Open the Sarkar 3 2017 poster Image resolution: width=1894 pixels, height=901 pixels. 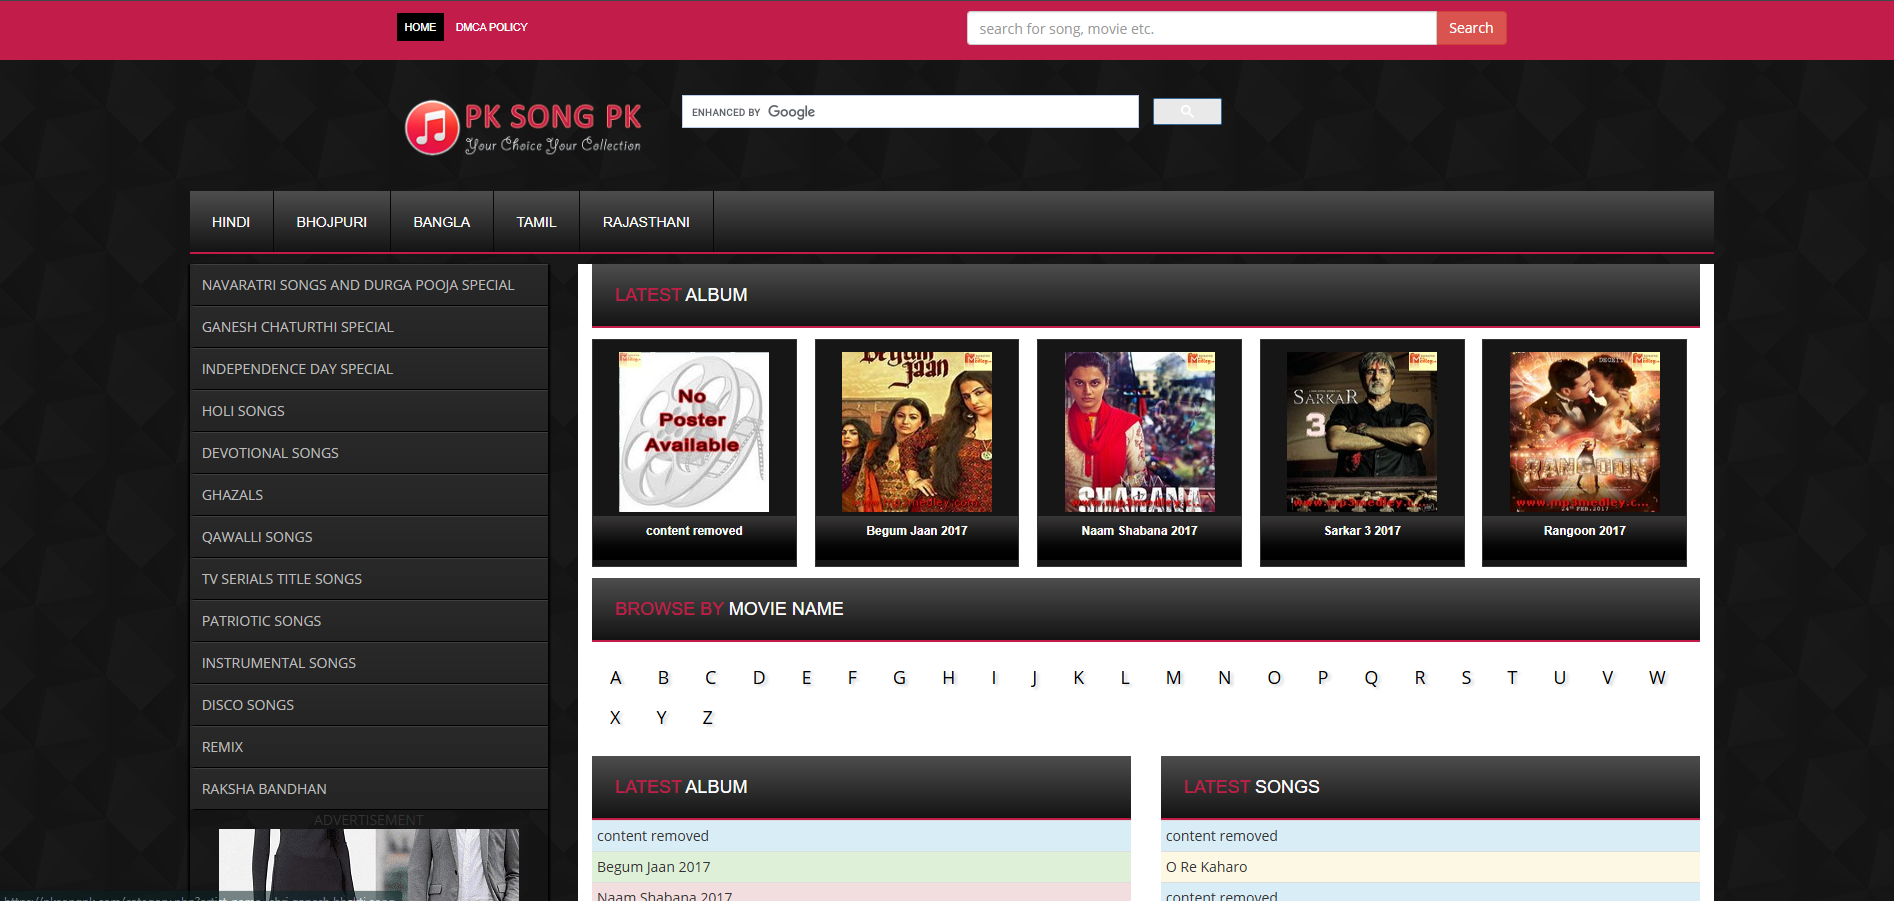point(1362,432)
